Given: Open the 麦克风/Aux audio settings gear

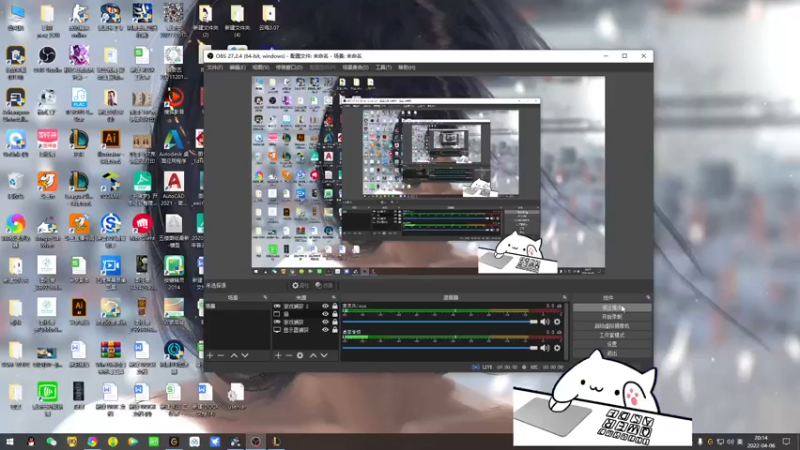Looking at the screenshot, I should [557, 322].
